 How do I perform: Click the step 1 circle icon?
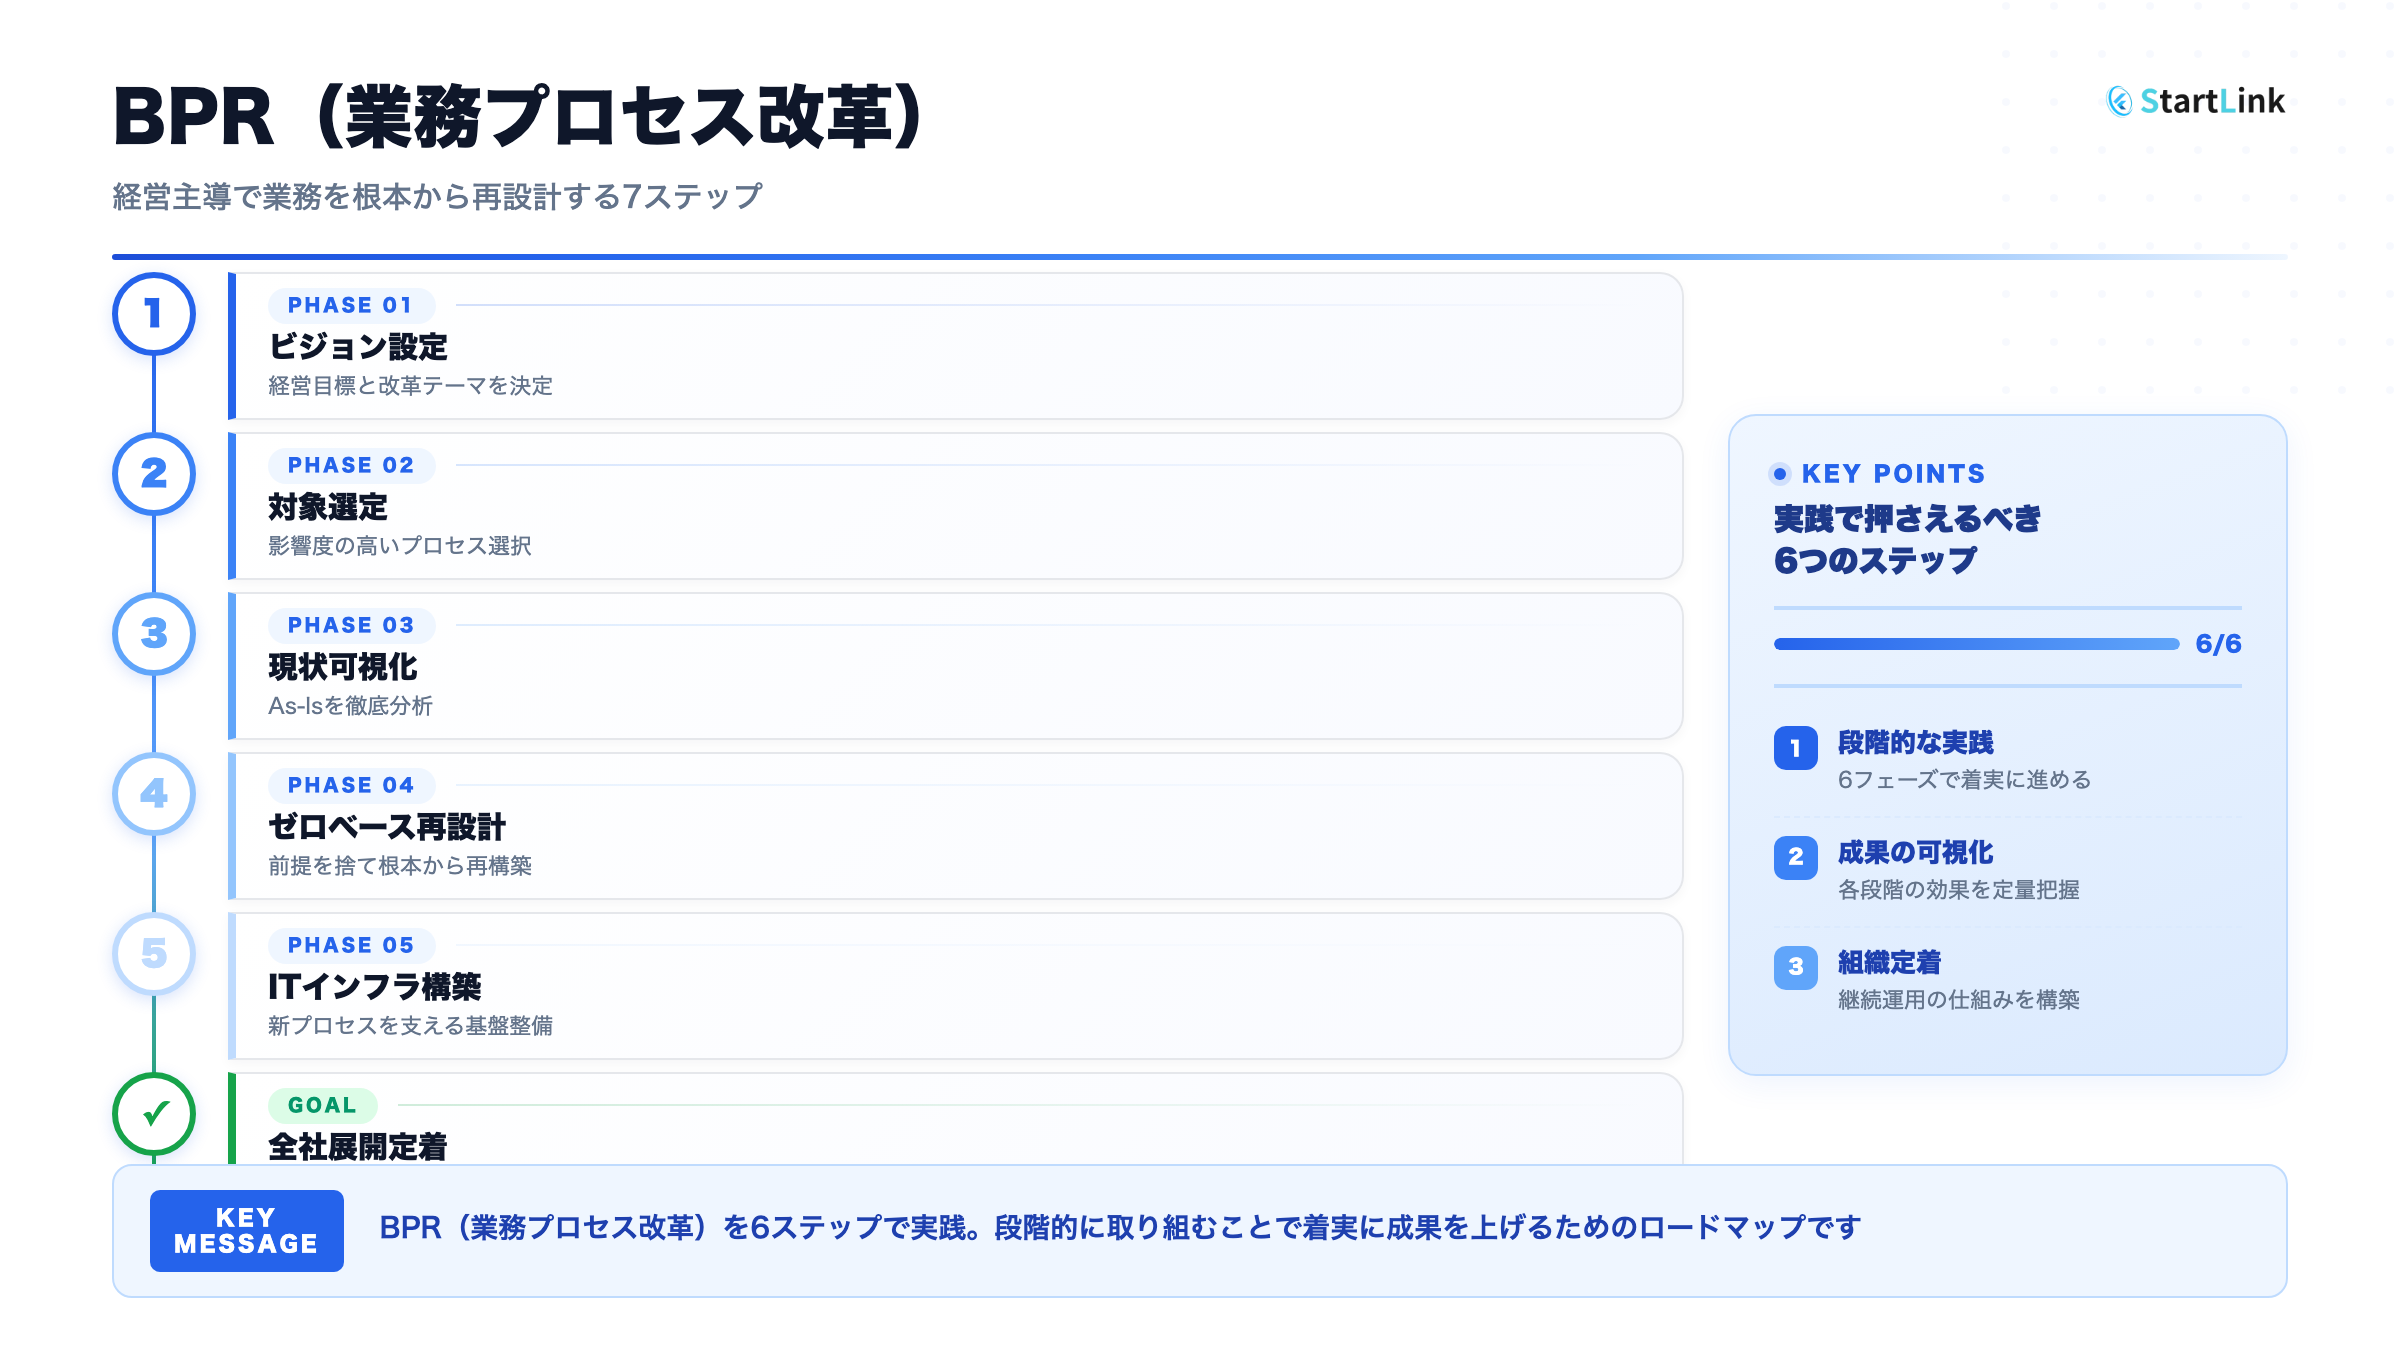click(x=154, y=314)
